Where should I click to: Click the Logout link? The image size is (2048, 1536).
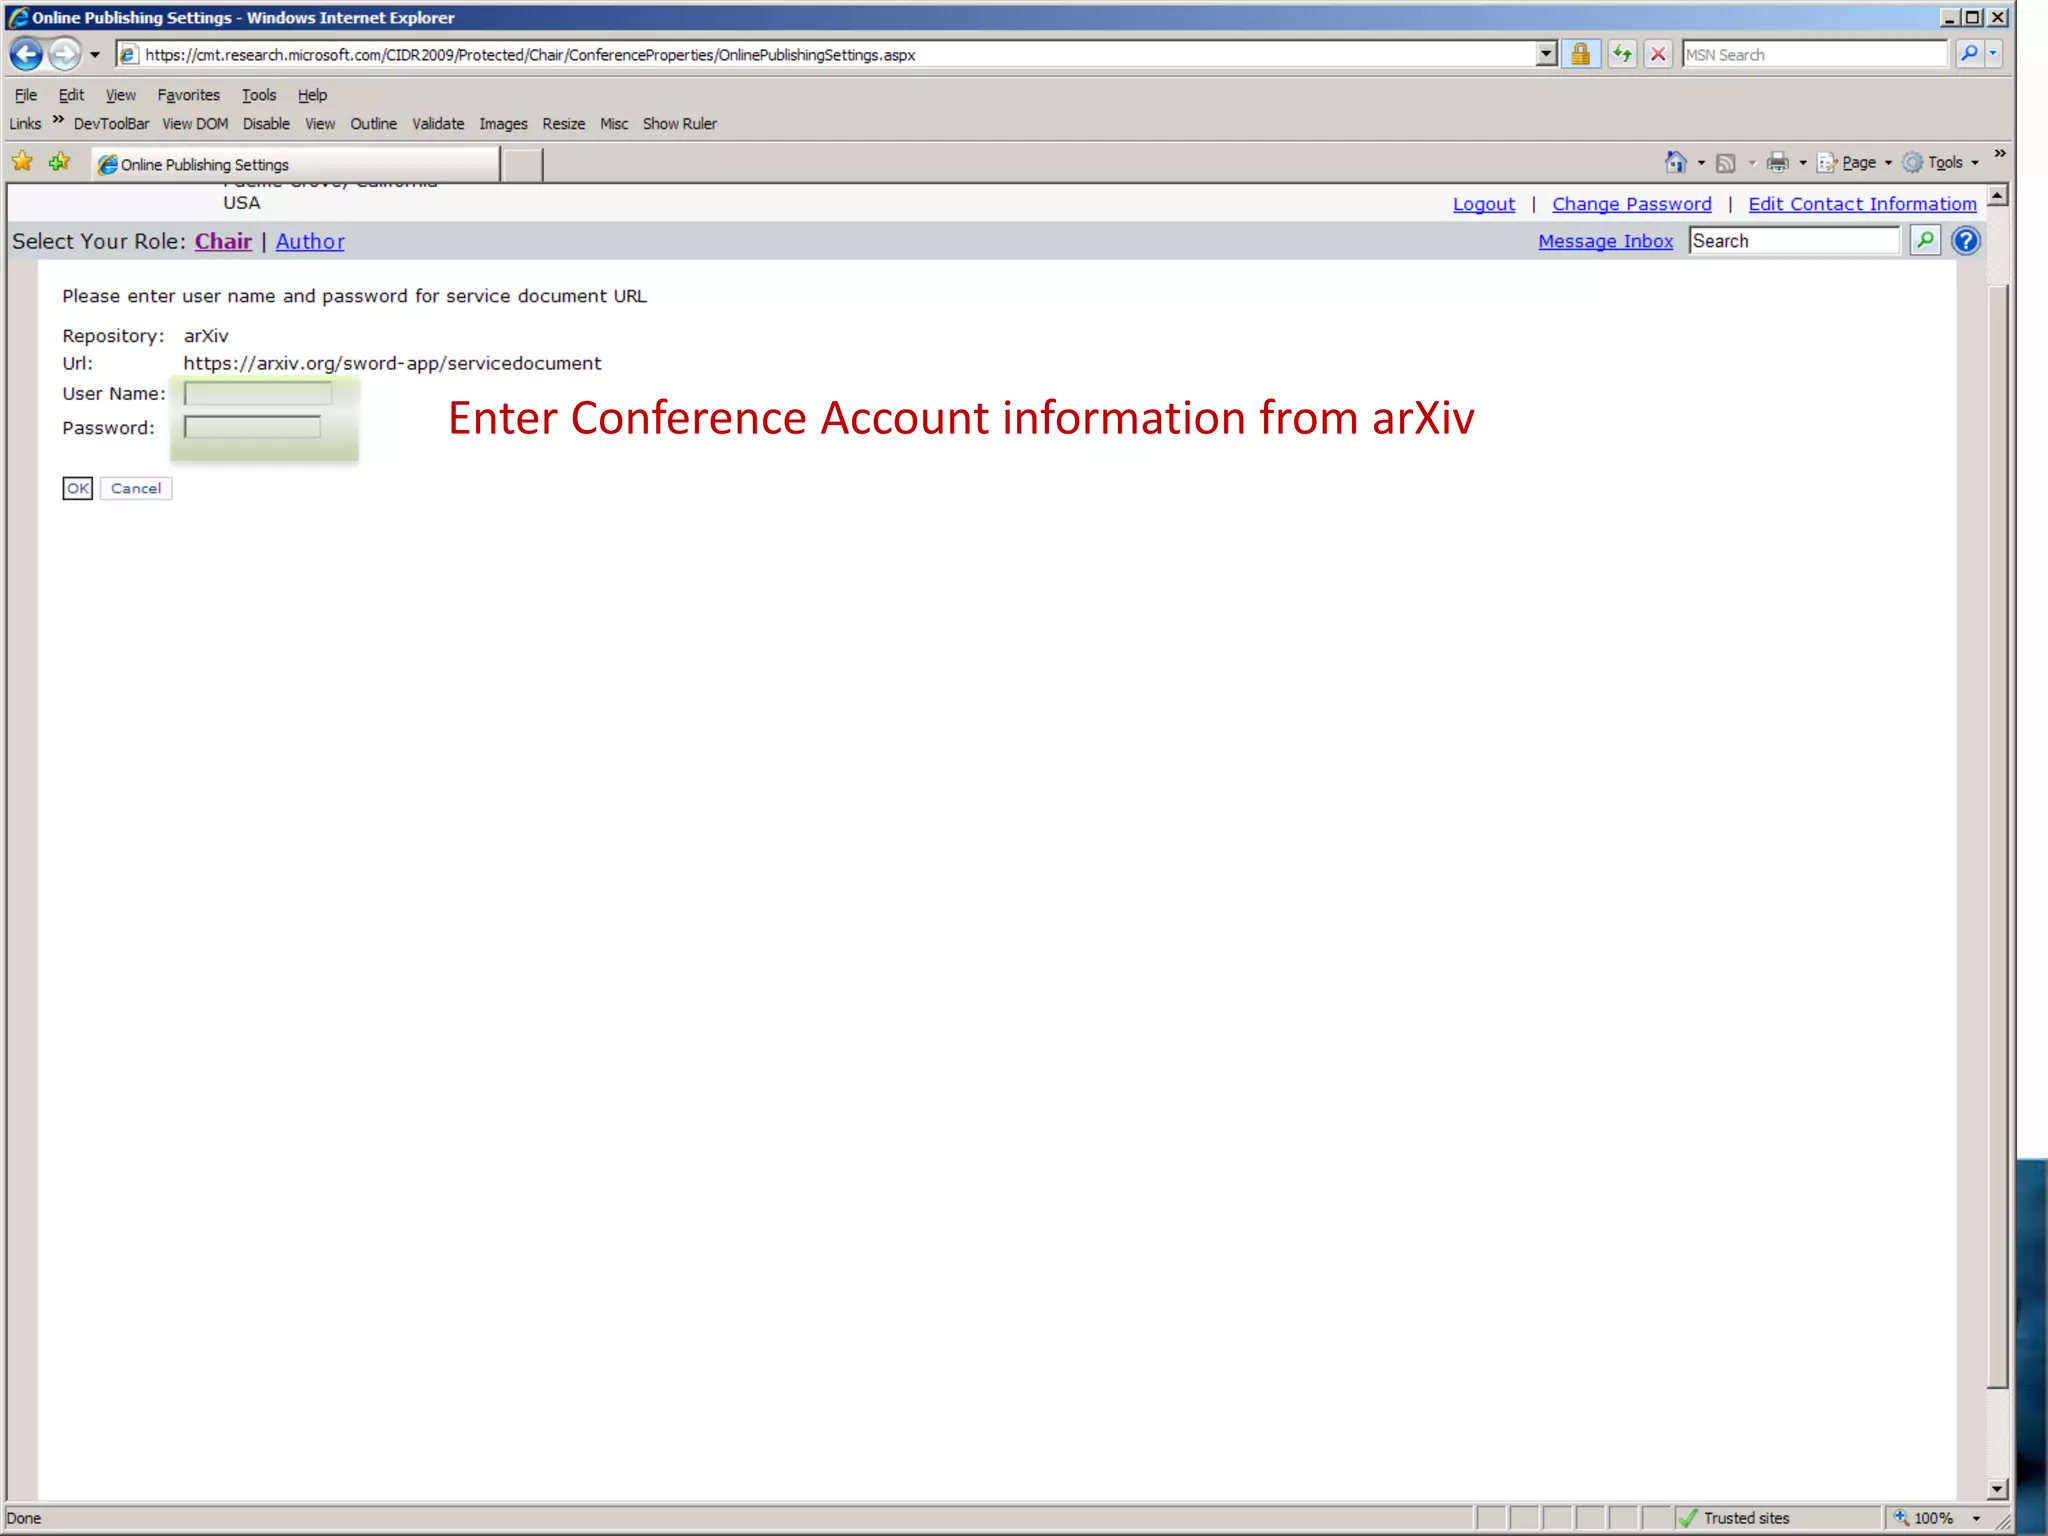tap(1484, 204)
